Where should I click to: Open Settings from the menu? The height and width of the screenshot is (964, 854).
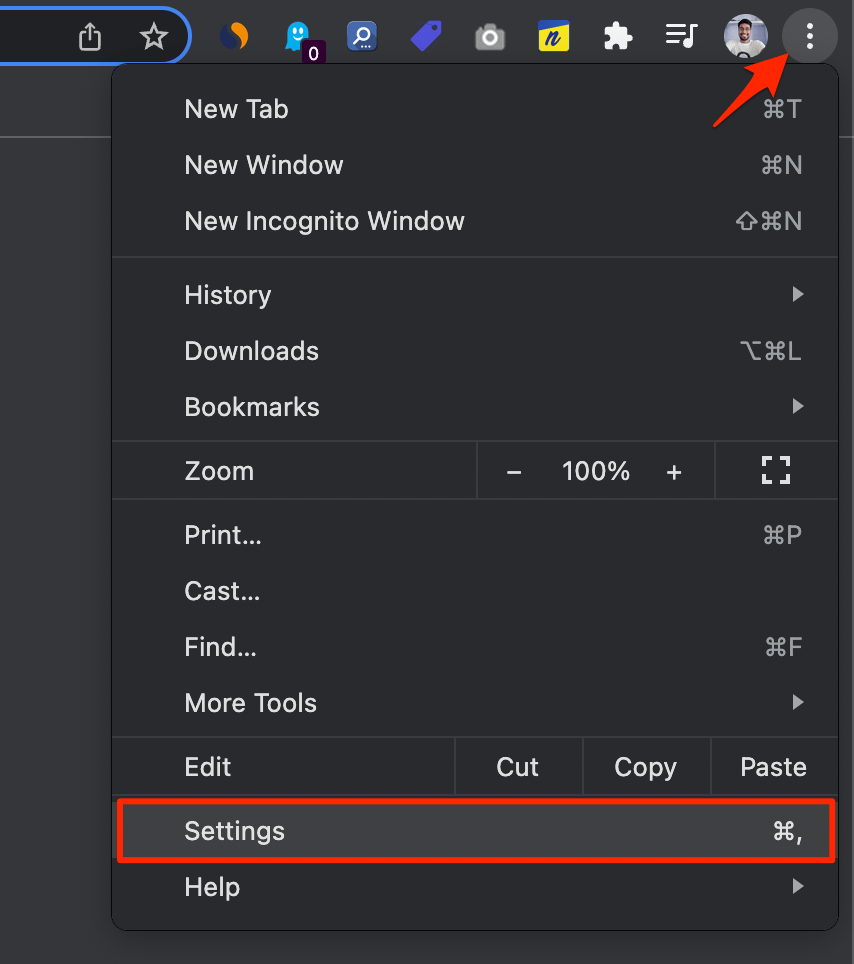tap(234, 831)
